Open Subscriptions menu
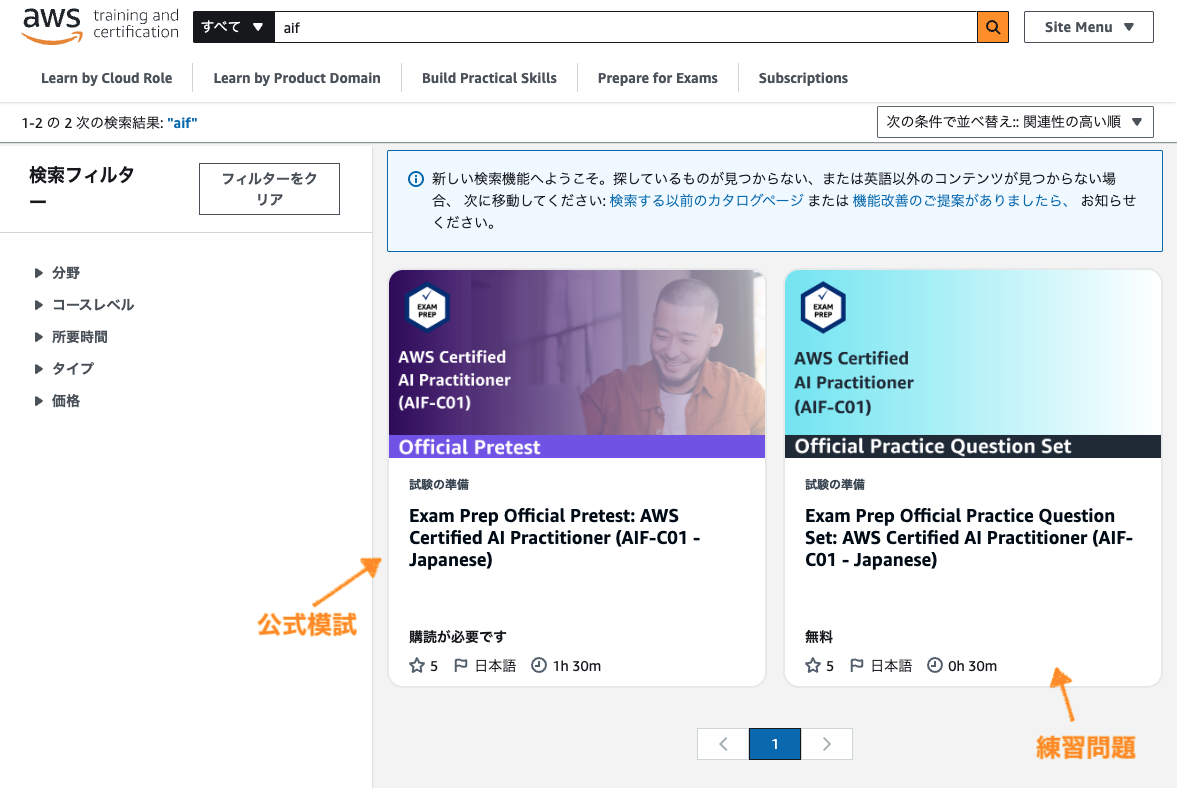1177x788 pixels. point(803,78)
